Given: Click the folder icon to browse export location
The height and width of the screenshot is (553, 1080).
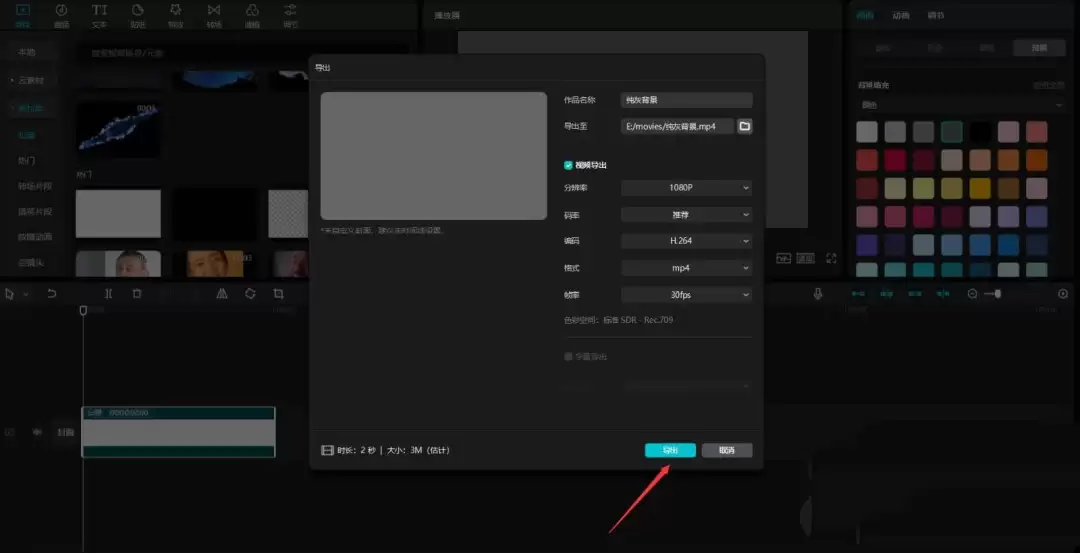Looking at the screenshot, I should pos(744,127).
